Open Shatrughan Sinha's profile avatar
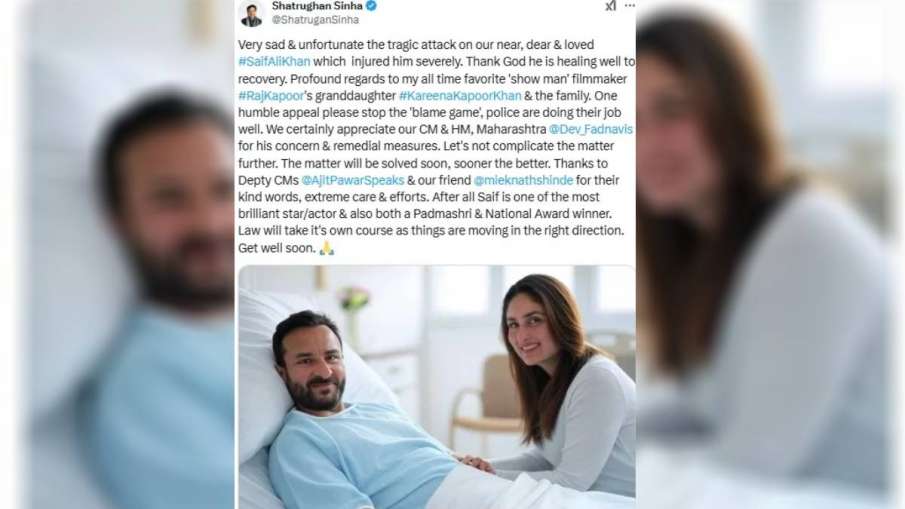Image resolution: width=905 pixels, height=509 pixels. tap(252, 13)
